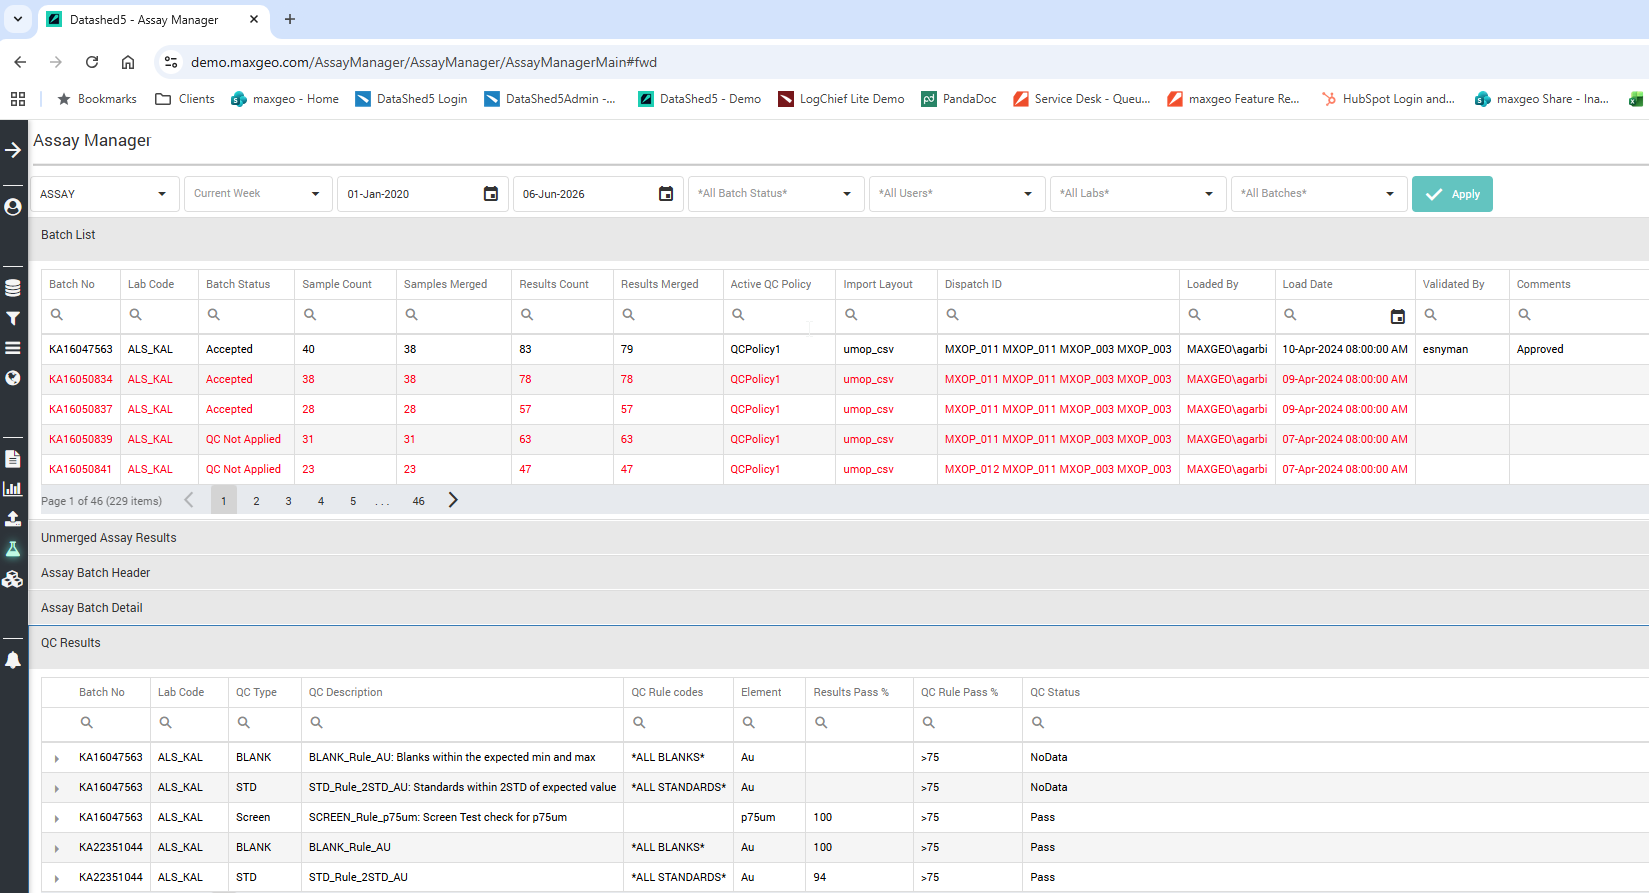Open the All Batches dropdown
1649x893 pixels.
1319,194
